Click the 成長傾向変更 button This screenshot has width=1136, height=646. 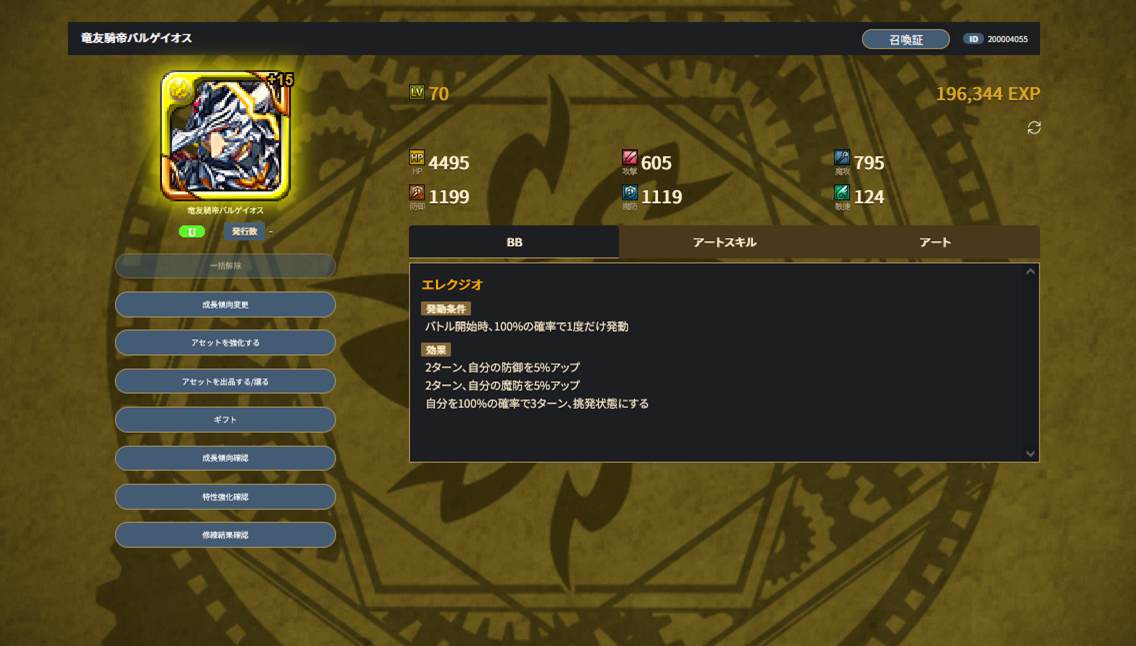tap(225, 305)
